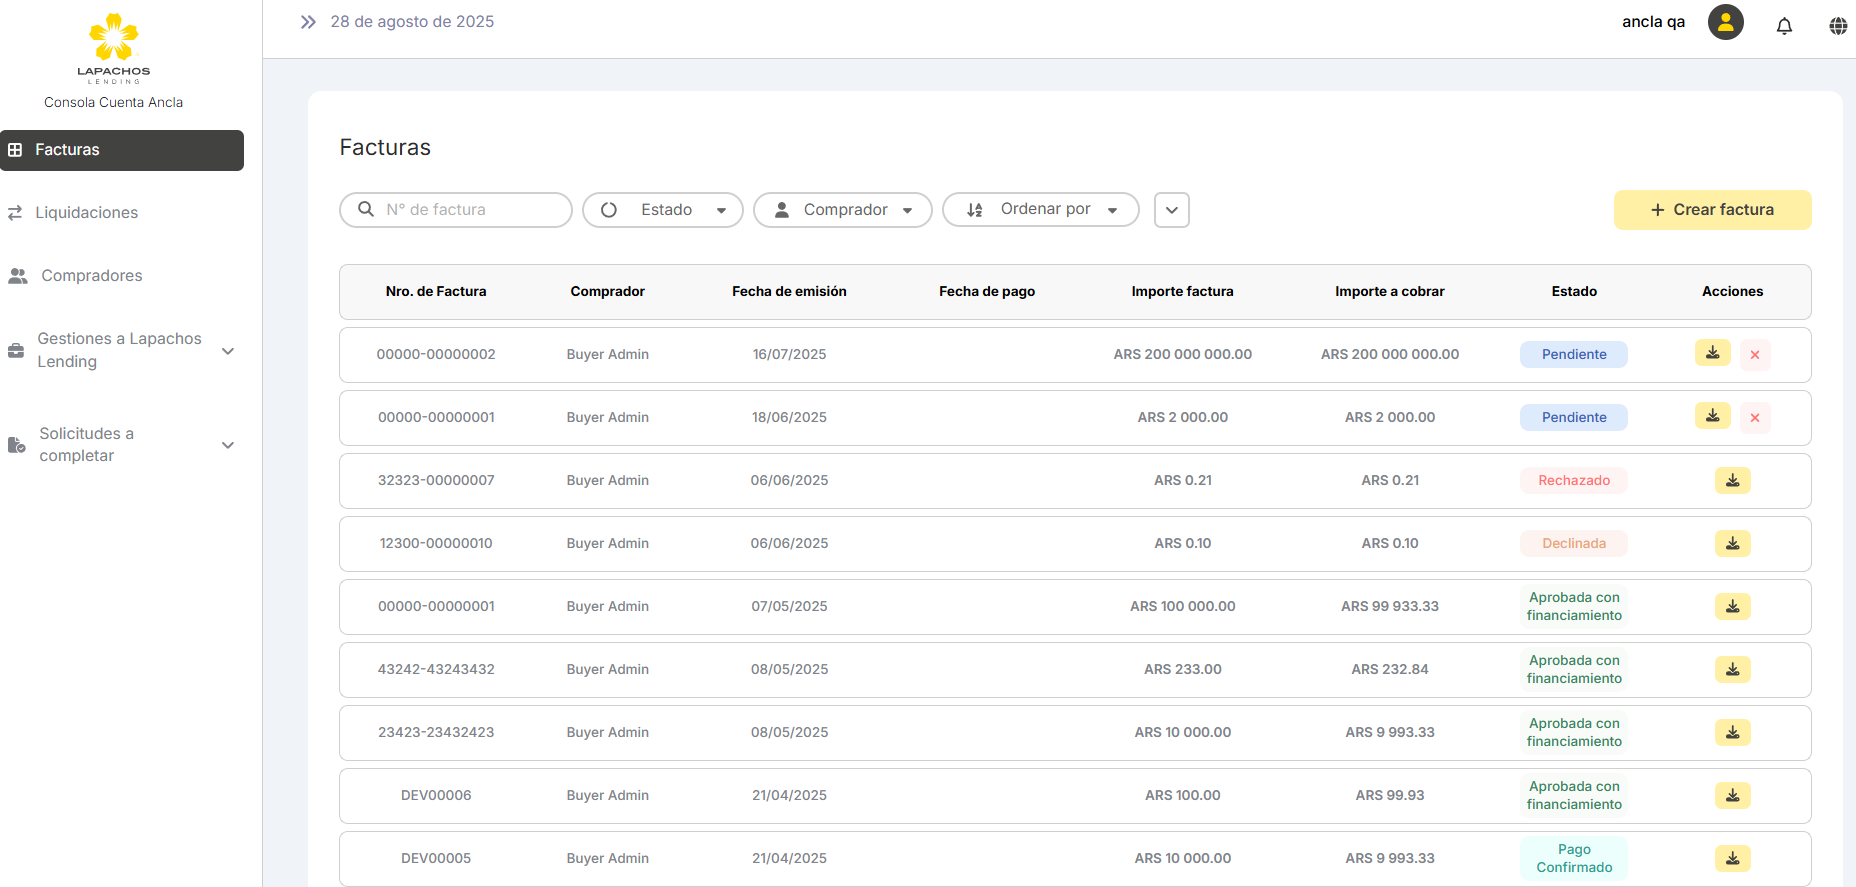The image size is (1856, 887).
Task: Go to Liquidaciones in the sidebar
Action: tap(87, 213)
